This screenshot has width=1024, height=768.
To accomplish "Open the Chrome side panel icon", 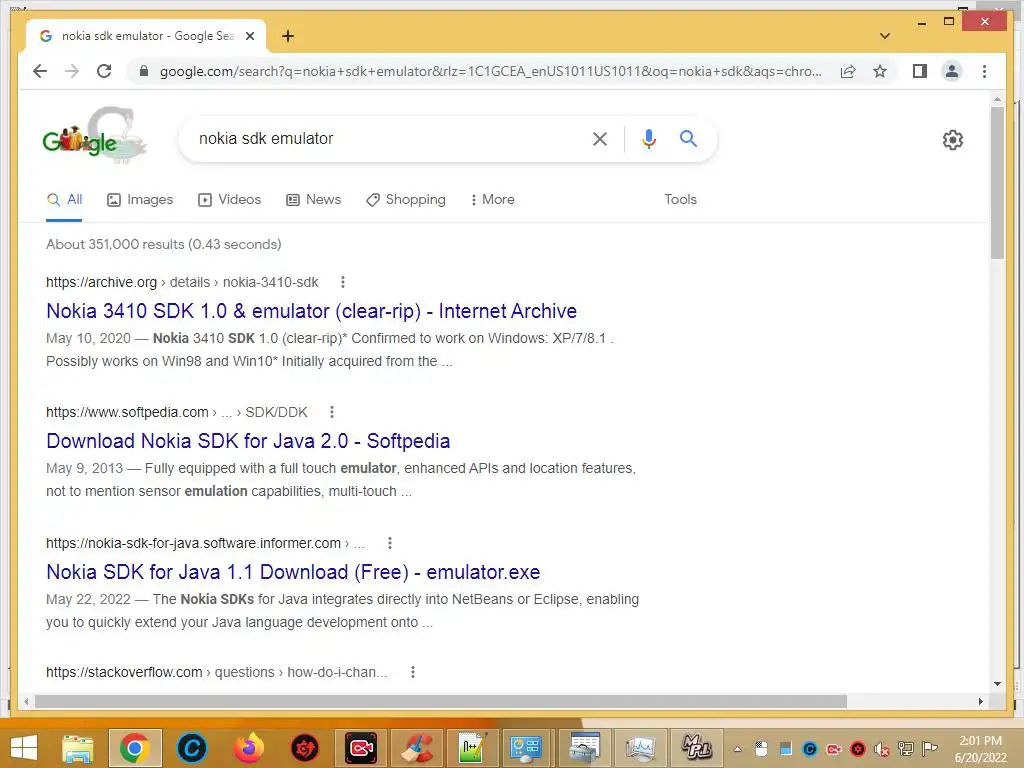I will pyautogui.click(x=920, y=71).
